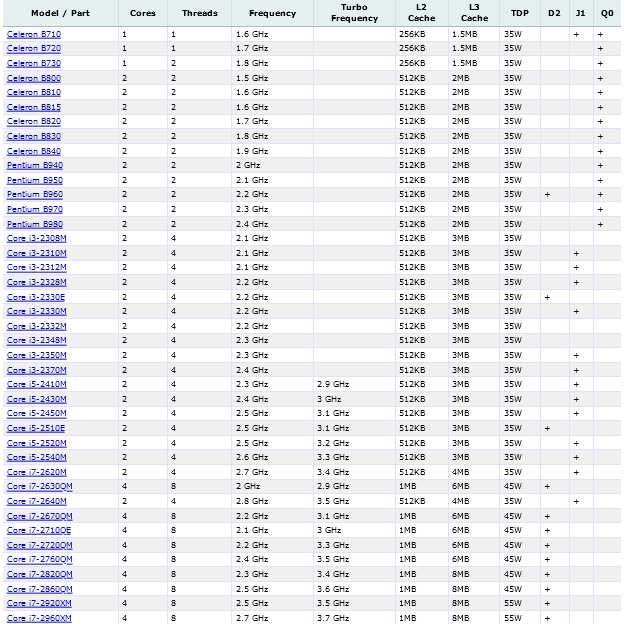Image resolution: width=638 pixels, height=624 pixels.
Task: Click the Q0 column header
Action: tap(607, 13)
